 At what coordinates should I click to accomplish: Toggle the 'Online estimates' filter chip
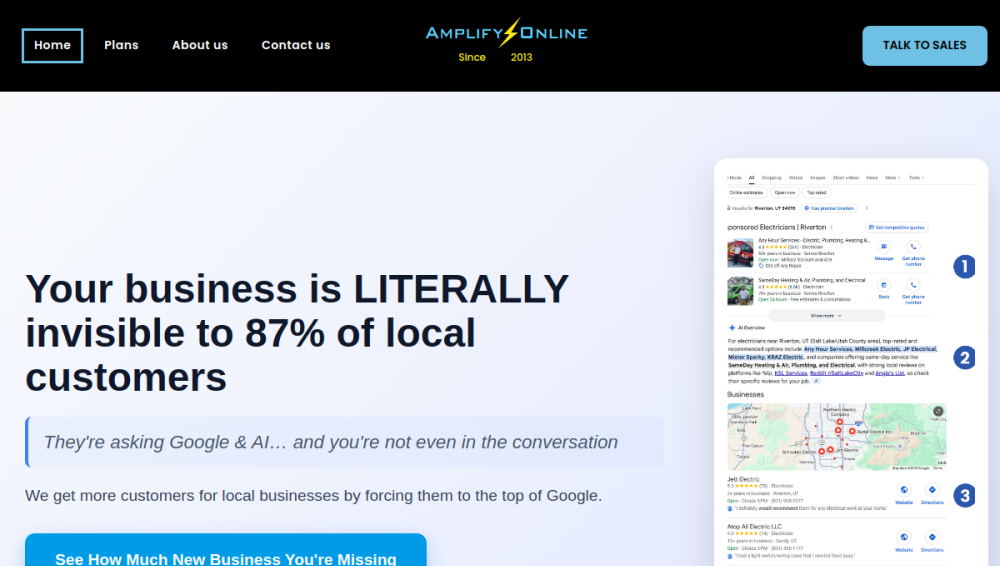tap(746, 193)
